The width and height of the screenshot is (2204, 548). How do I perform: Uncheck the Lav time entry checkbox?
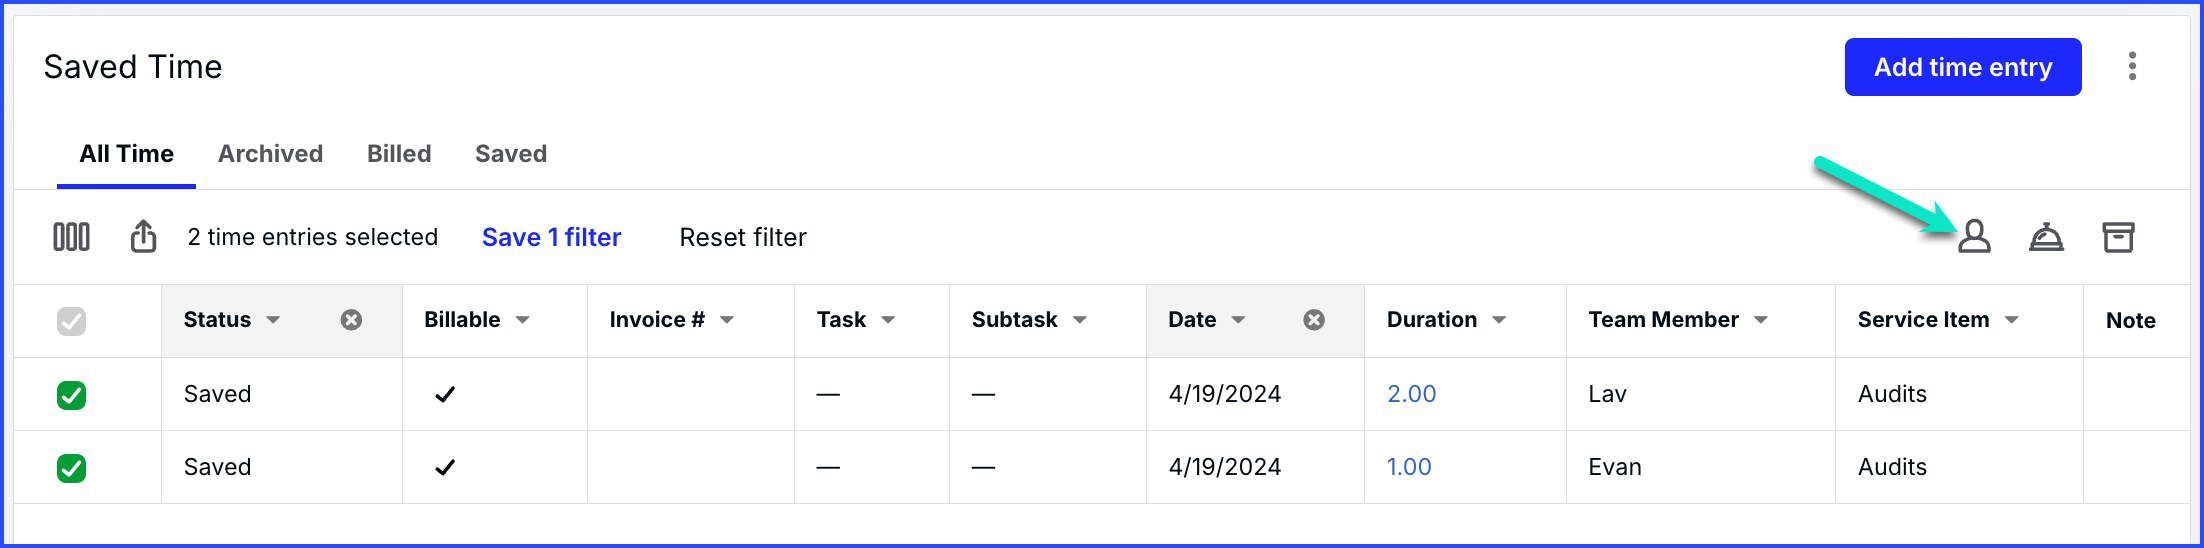71,395
